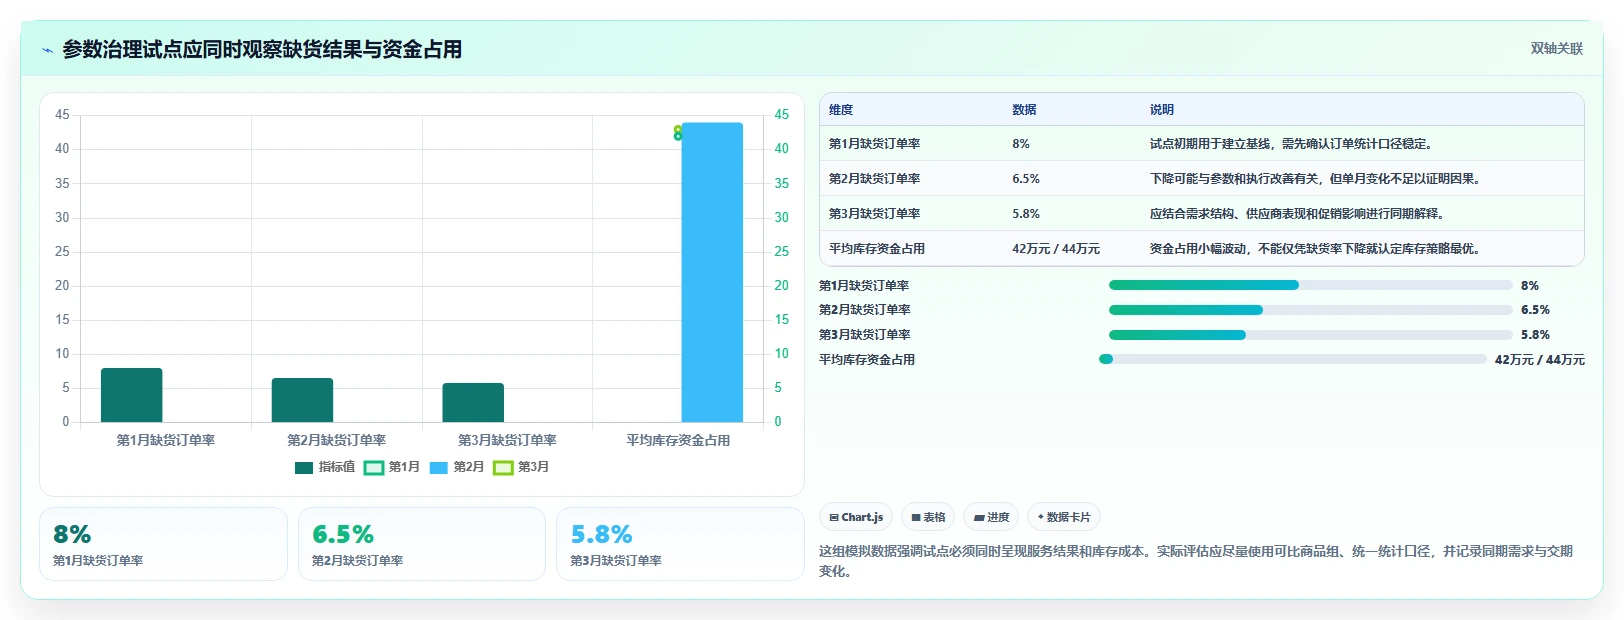Click the green bar for 第1月缺货订单率 in chart

click(x=132, y=395)
